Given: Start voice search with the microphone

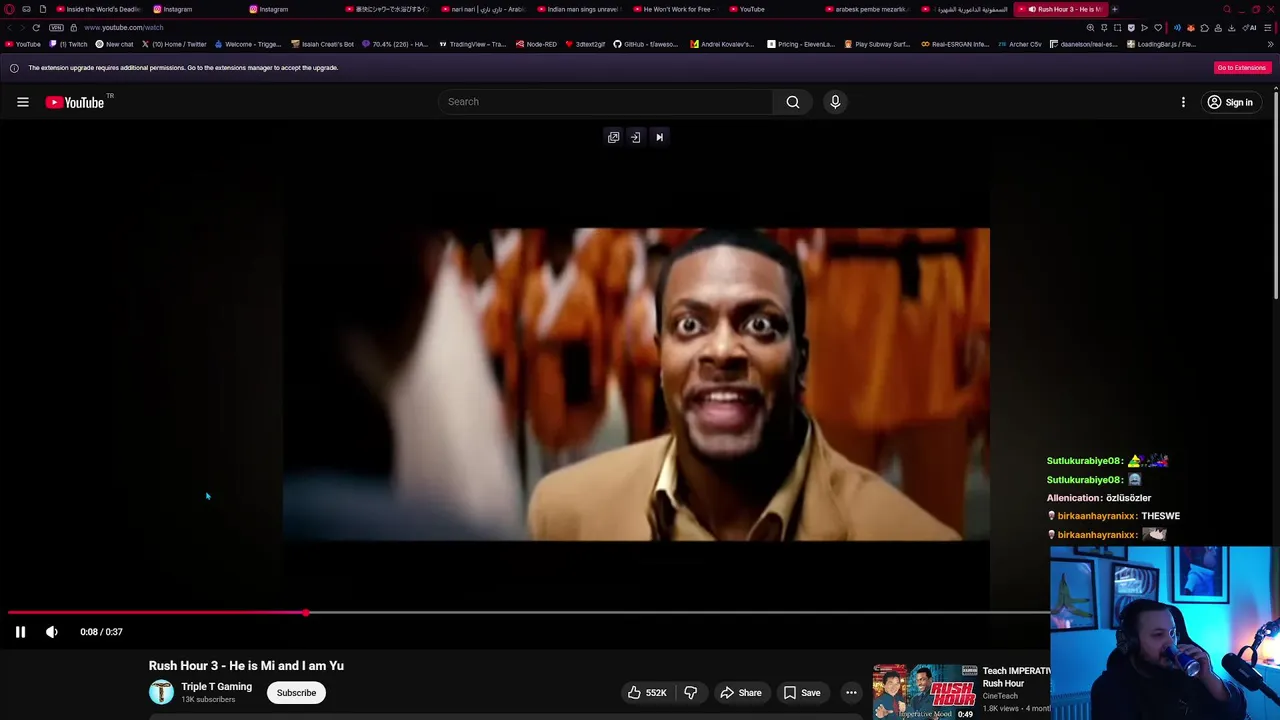Looking at the screenshot, I should coord(835,102).
